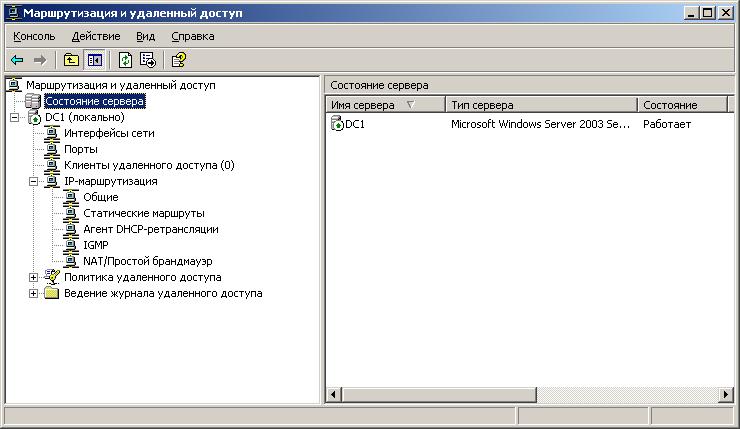Click the DC1 name in server list

coord(355,124)
